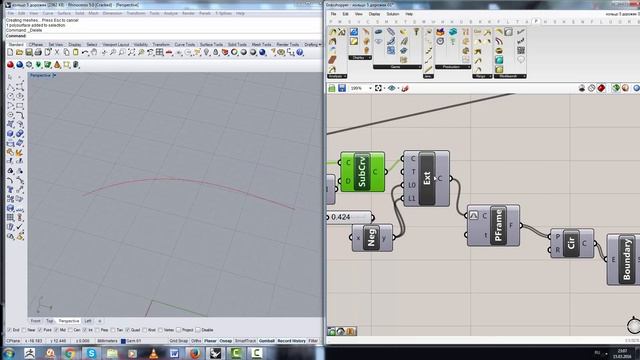640x360 pixels.
Task: Open the Curve menu in Rhino
Action: [48, 13]
